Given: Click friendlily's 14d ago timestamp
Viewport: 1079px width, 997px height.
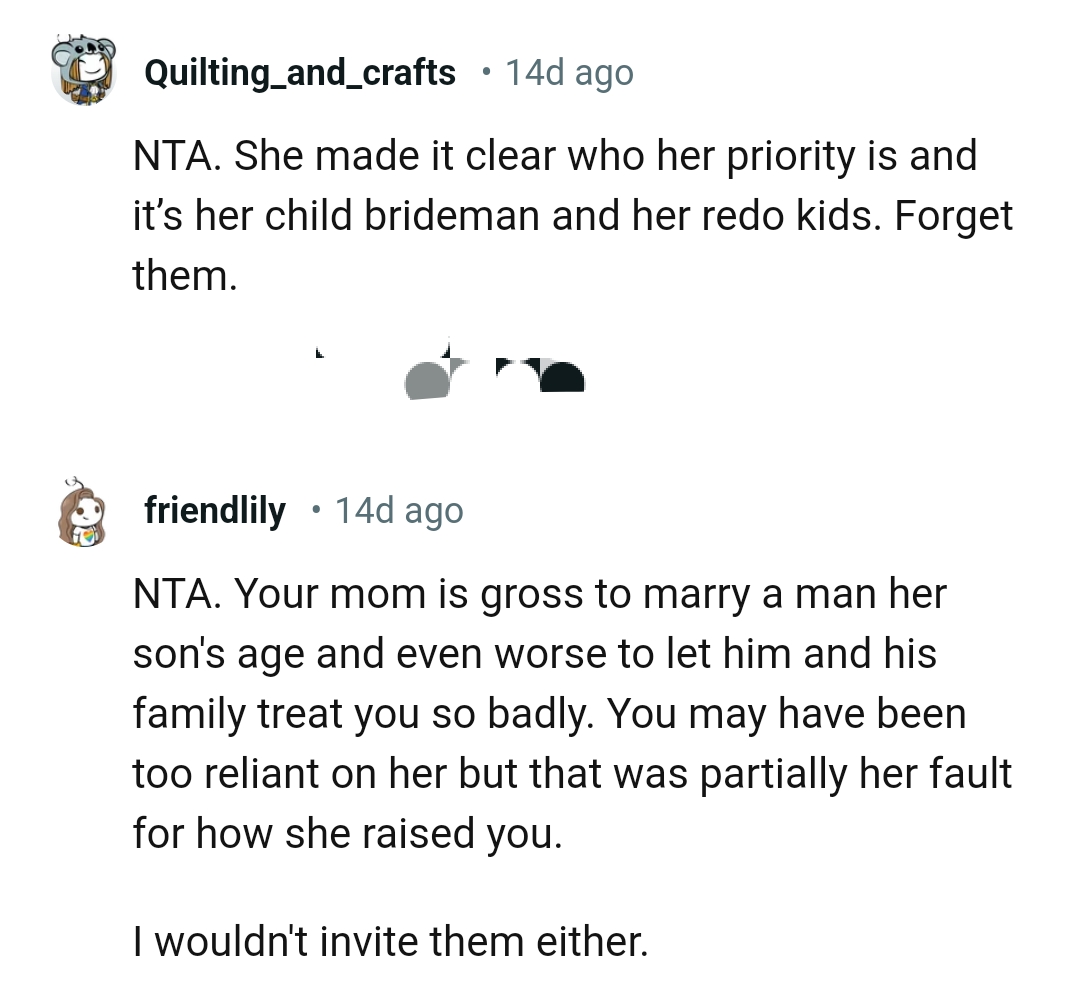Looking at the screenshot, I should tap(399, 510).
